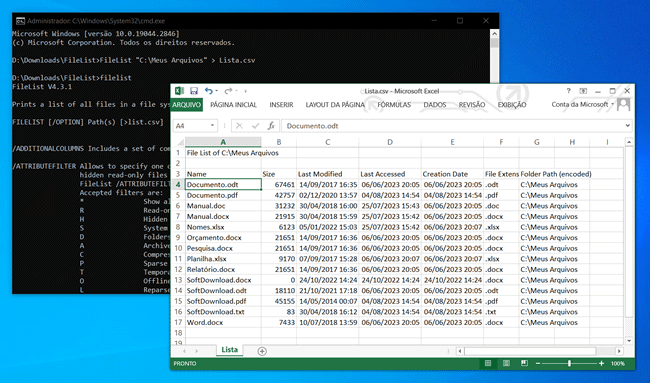The height and width of the screenshot is (383, 650).
Task: Open the EXIBIÇÃO tab
Action: [x=512, y=105]
